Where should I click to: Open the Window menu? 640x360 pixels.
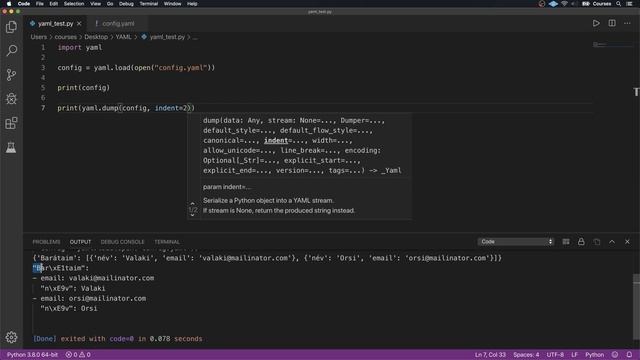[x=172, y=4]
